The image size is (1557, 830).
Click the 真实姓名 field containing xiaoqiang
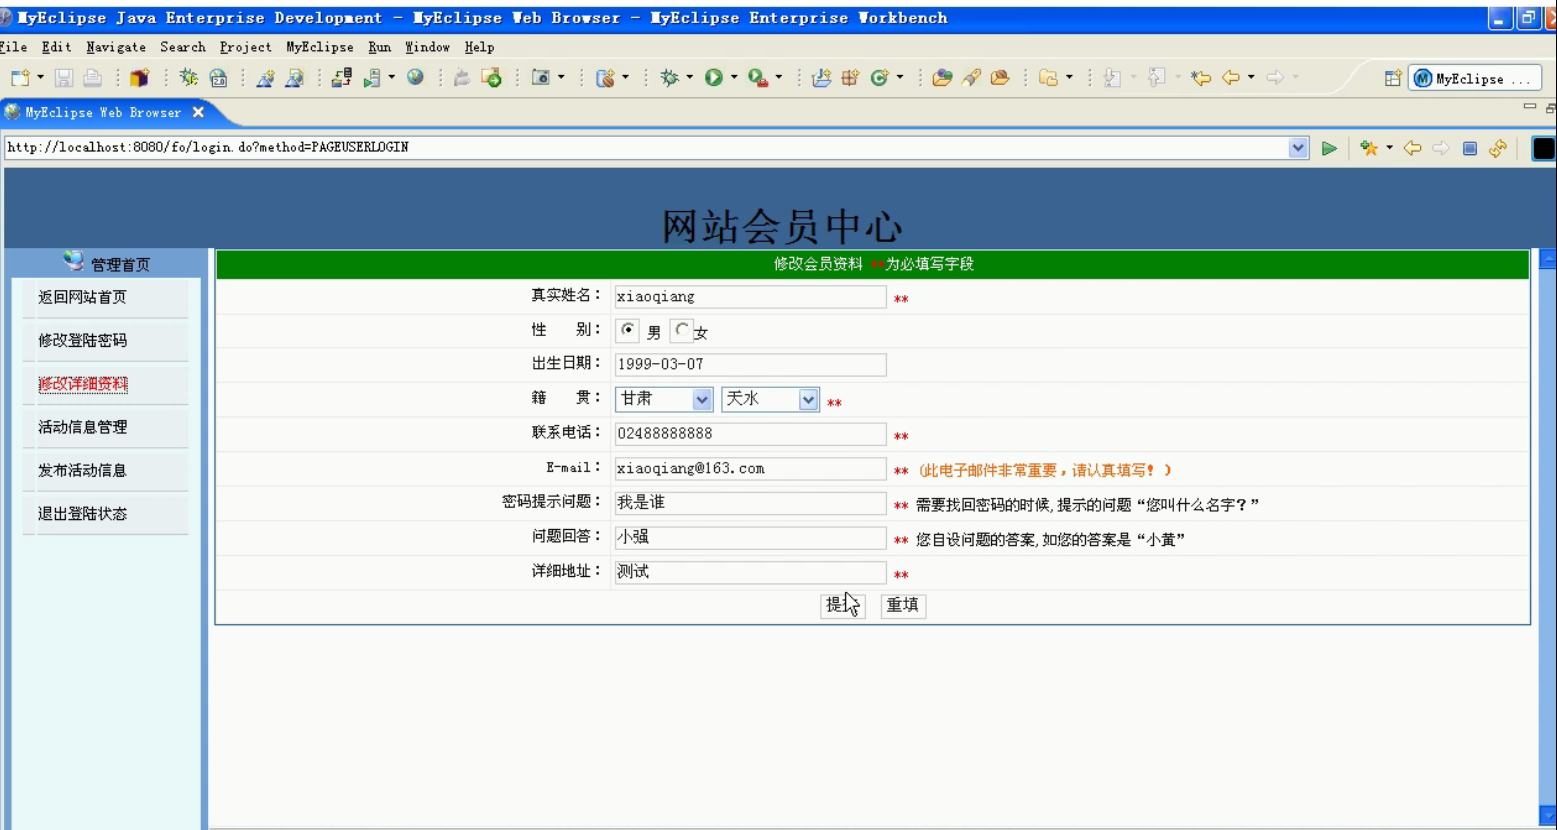pos(750,296)
